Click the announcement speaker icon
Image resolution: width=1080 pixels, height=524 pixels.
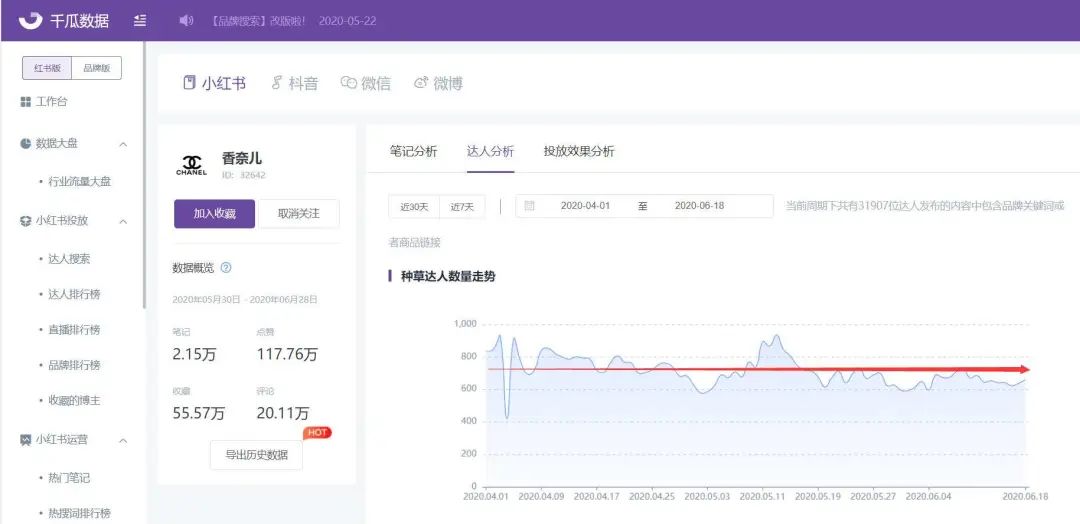tap(186, 21)
